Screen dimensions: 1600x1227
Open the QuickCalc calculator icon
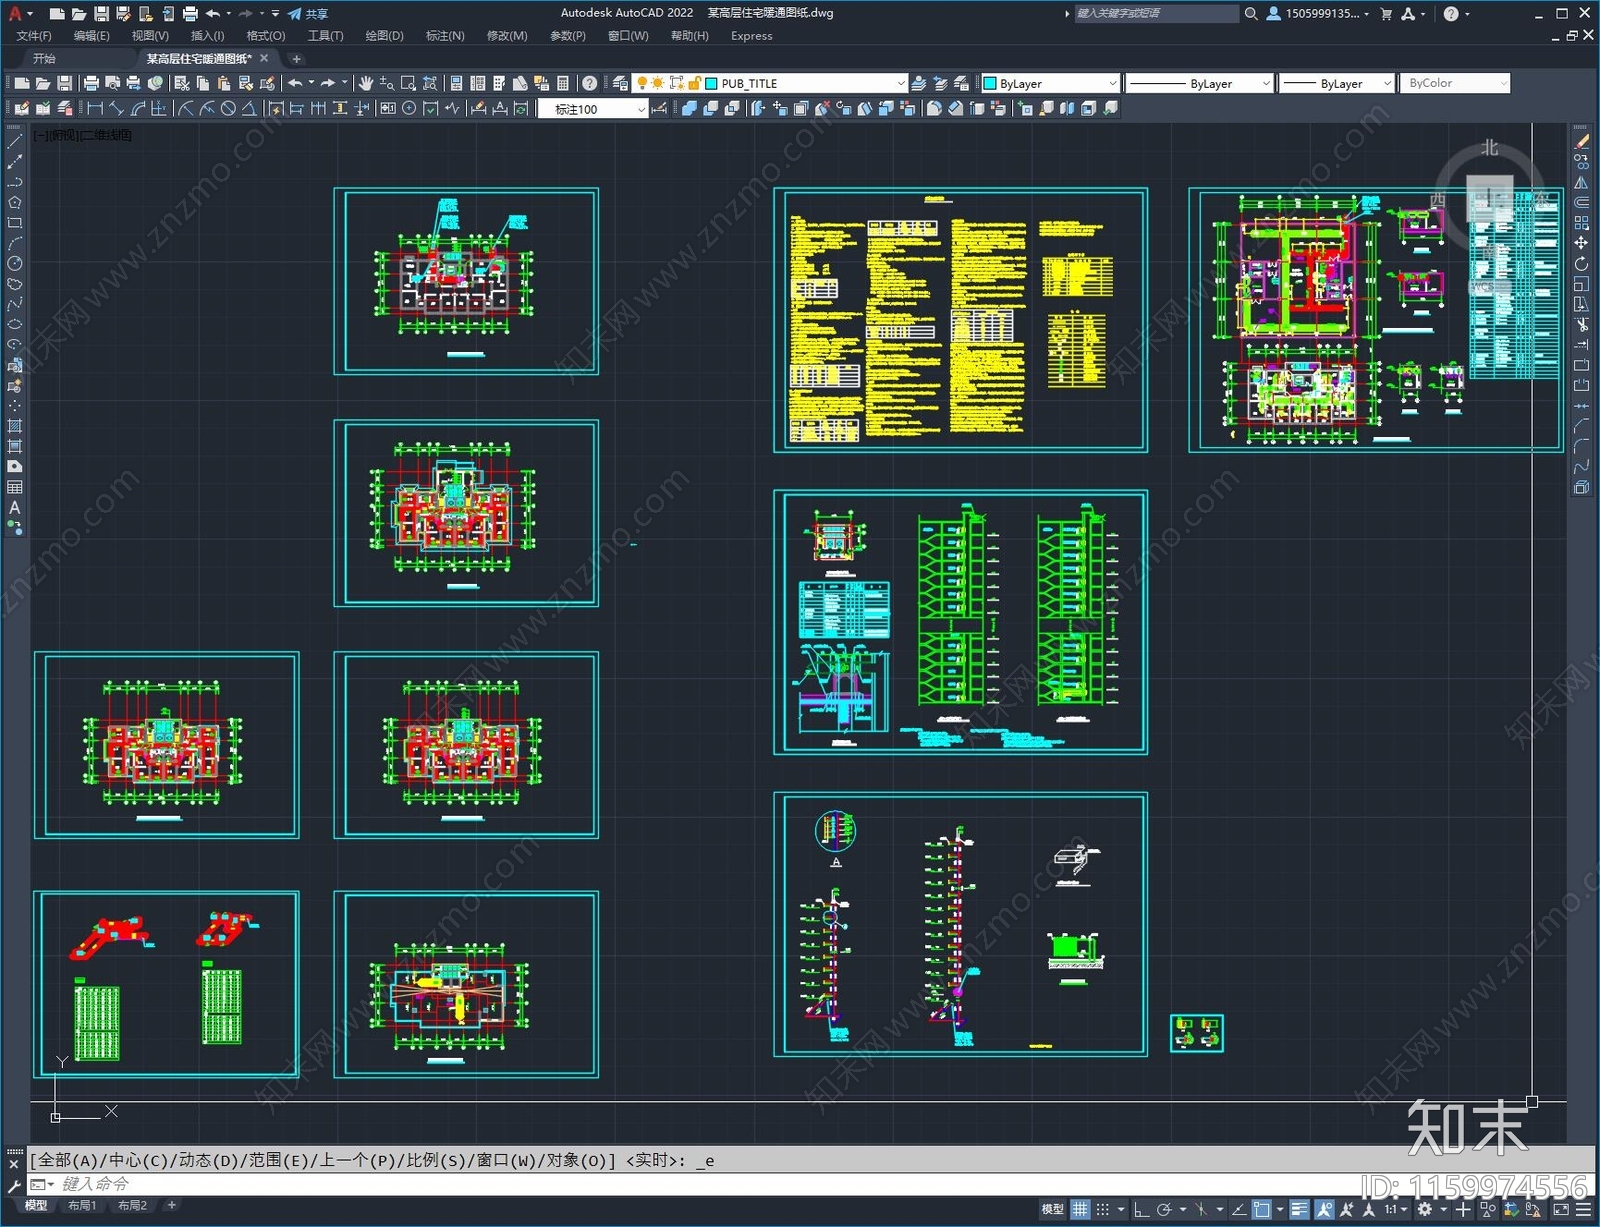click(563, 83)
